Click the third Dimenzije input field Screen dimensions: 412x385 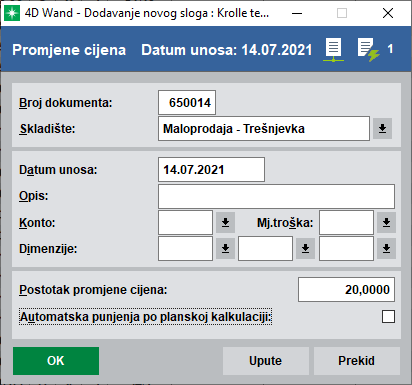click(x=346, y=248)
